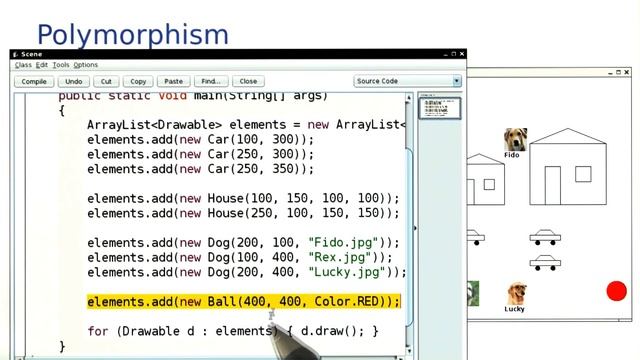Minimize the Scene editor window
640x360 pixels.
(x=445, y=54)
